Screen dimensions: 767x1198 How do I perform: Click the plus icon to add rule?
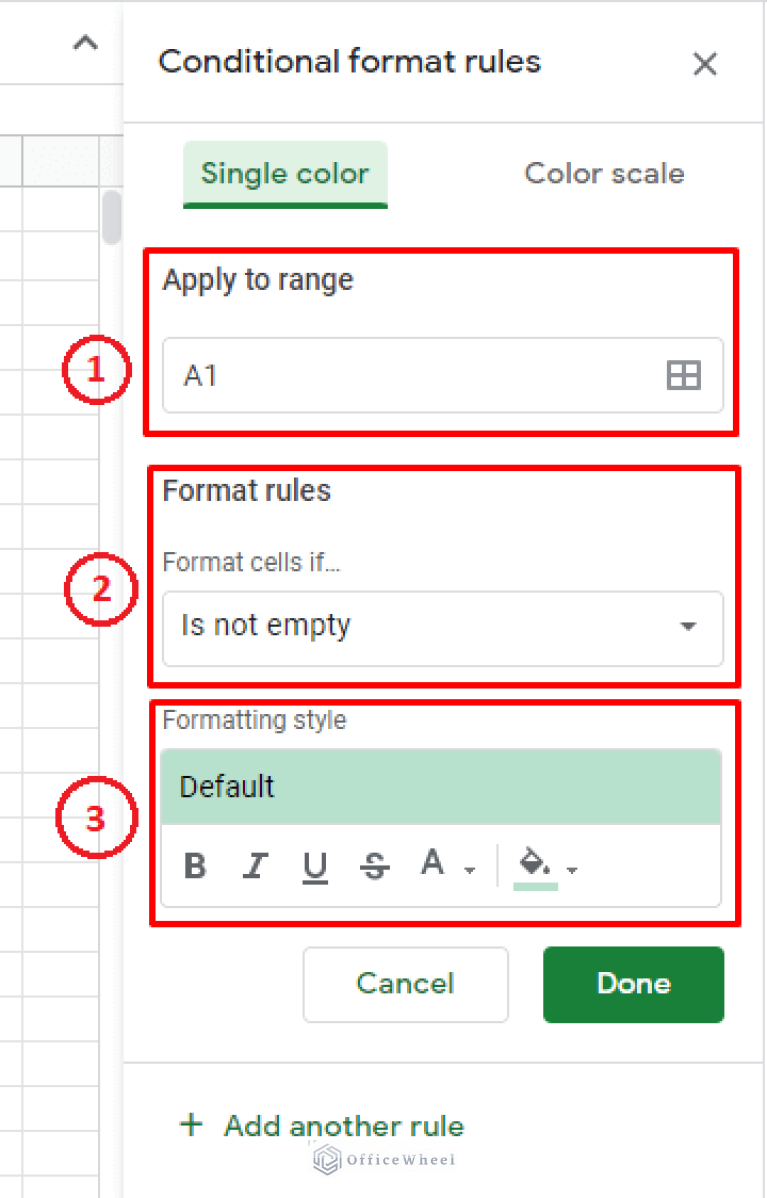189,1125
